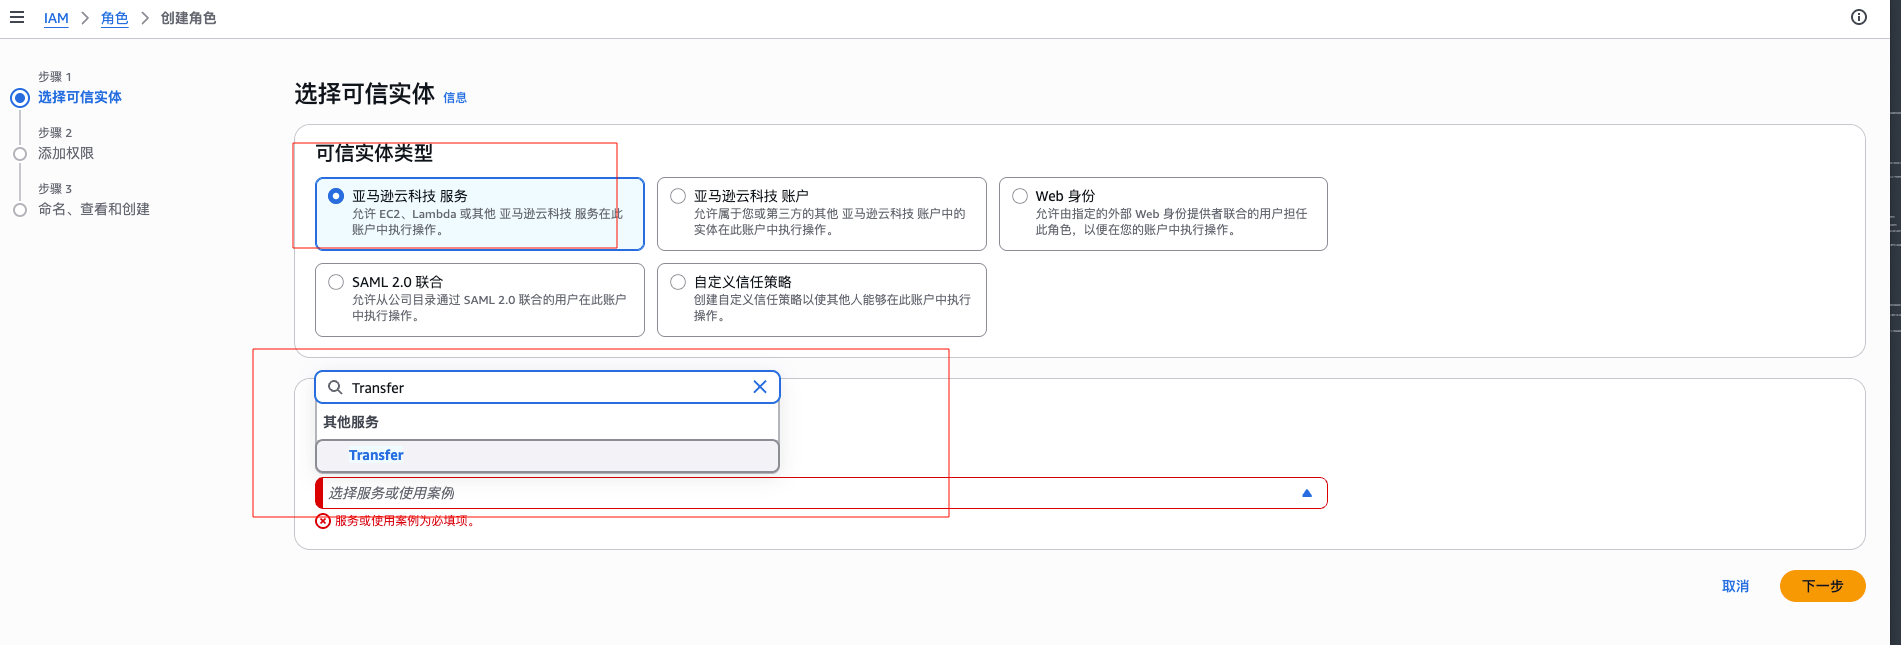Viewport: 1901px width, 645px height.
Task: Select step 3 命名、查看和创建
Action: point(94,209)
